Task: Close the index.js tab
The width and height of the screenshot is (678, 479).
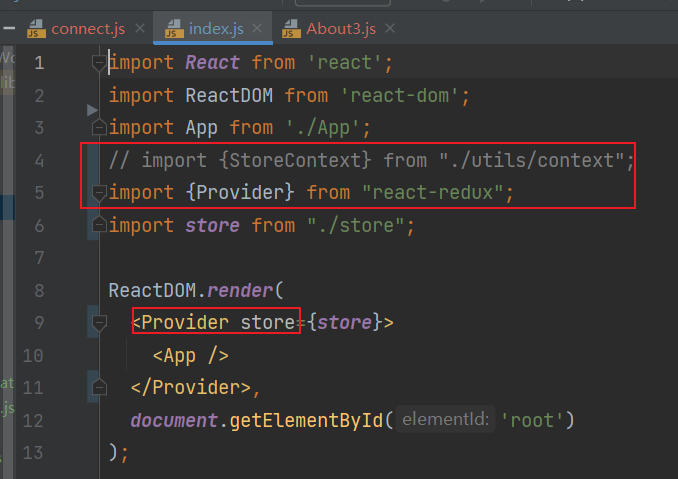Action: pos(257,29)
